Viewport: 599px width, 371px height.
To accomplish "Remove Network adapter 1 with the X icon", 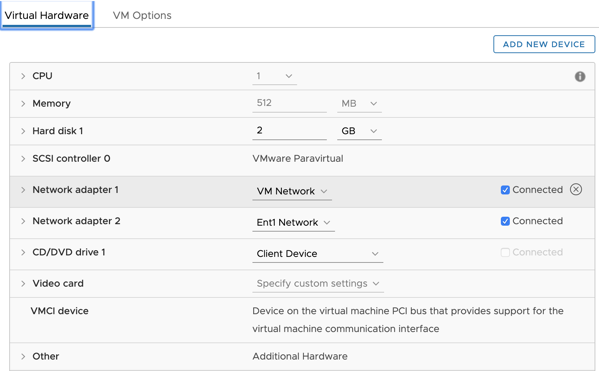I will pyautogui.click(x=576, y=190).
